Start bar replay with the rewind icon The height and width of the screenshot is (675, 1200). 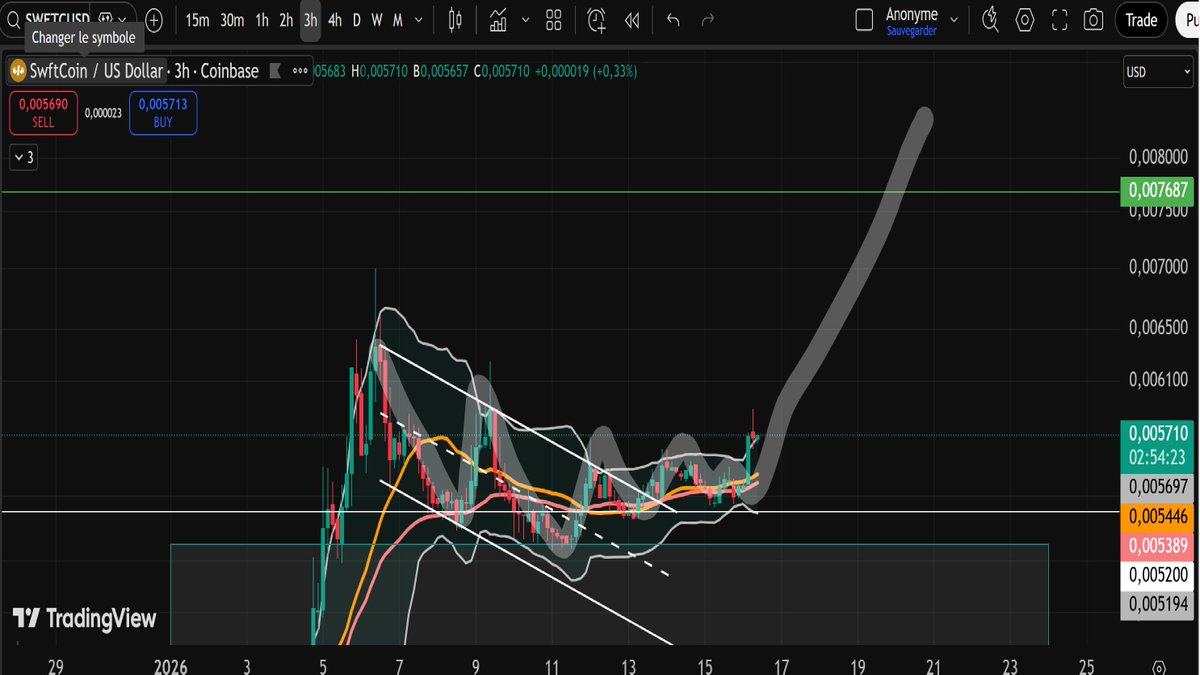[632, 20]
